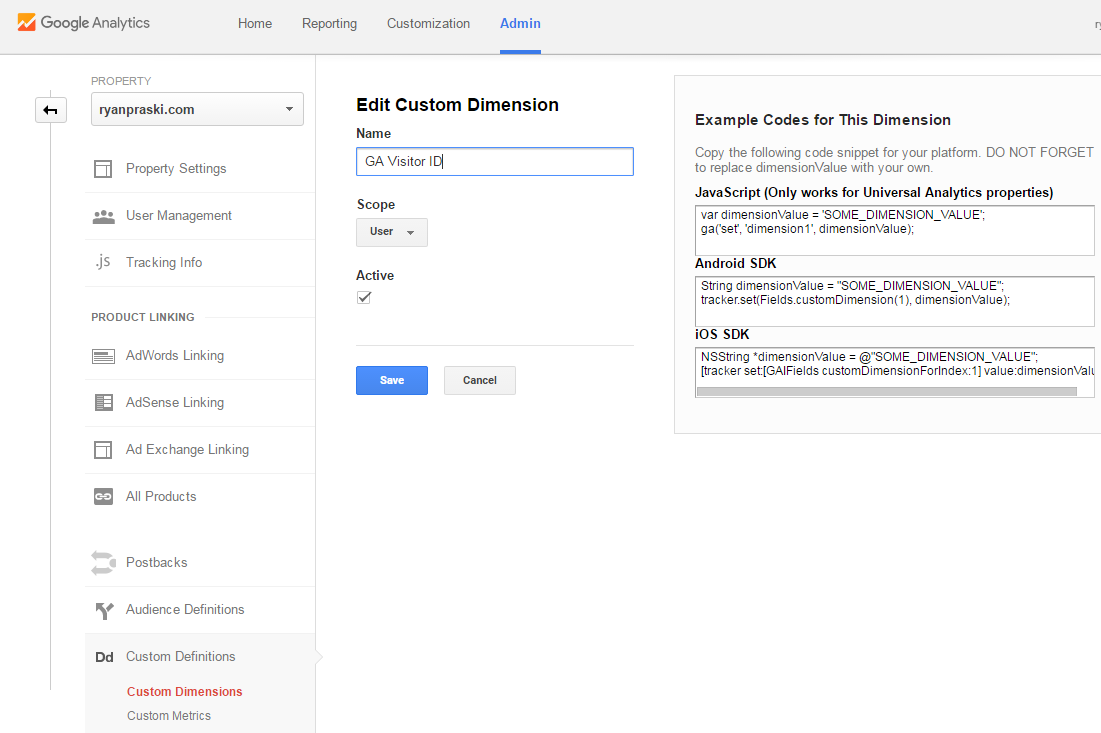1101x733 pixels.
Task: Click the Edit Custom Dimension heading
Action: point(458,105)
